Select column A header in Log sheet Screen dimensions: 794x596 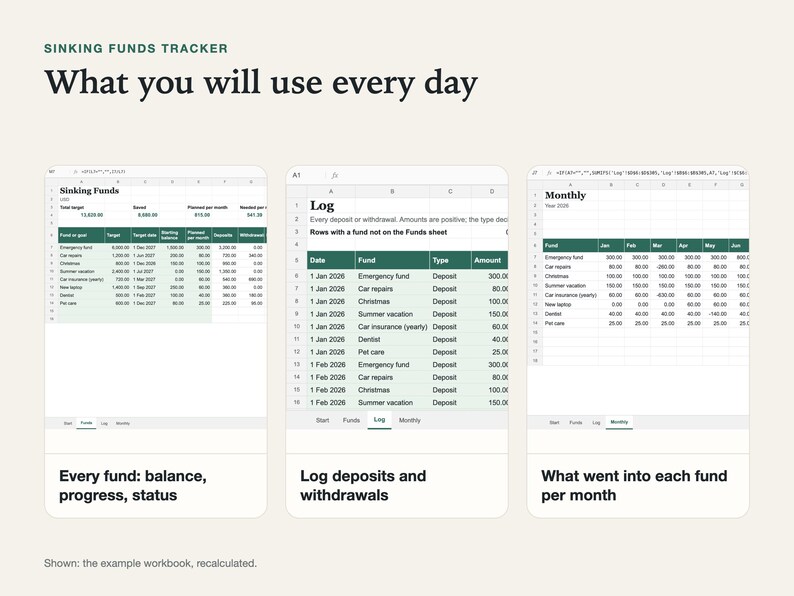(x=331, y=191)
